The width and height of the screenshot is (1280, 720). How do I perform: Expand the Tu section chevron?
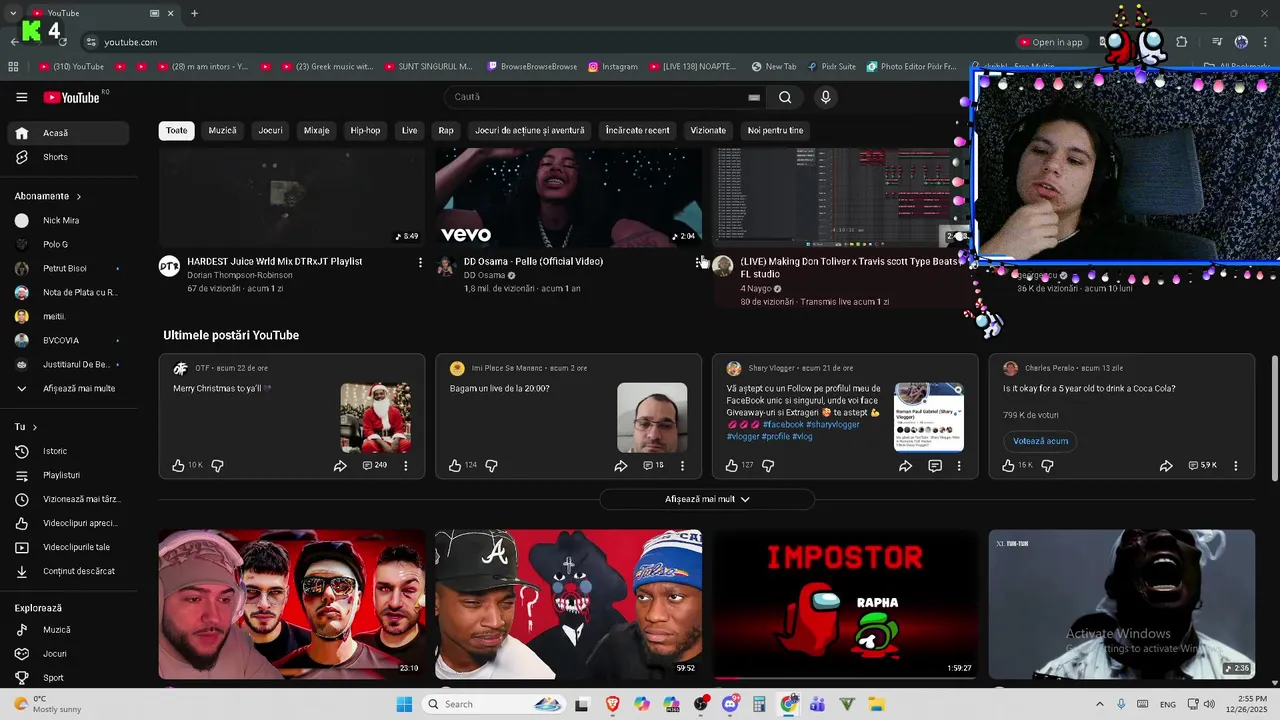tap(35, 427)
